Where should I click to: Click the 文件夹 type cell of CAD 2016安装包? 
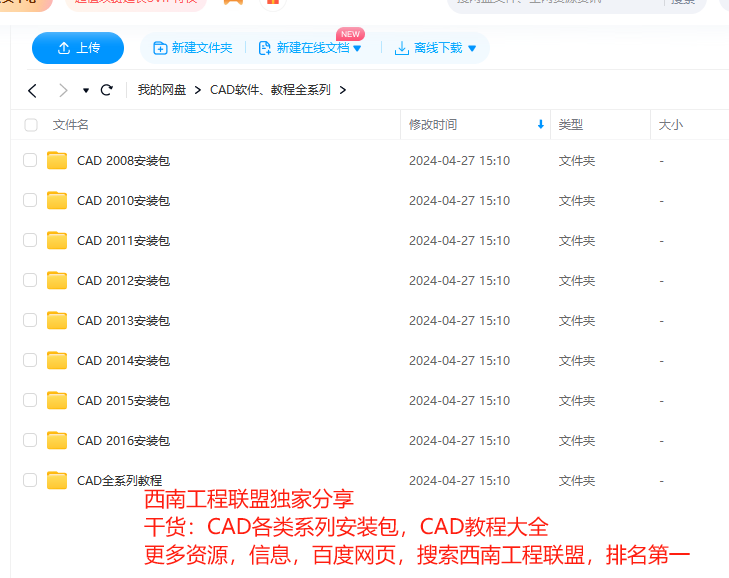point(577,441)
